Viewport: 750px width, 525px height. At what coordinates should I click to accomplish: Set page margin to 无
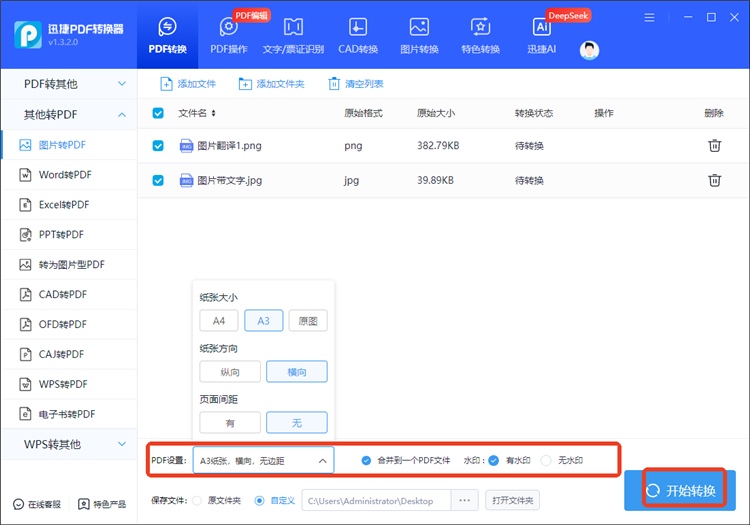pos(297,423)
